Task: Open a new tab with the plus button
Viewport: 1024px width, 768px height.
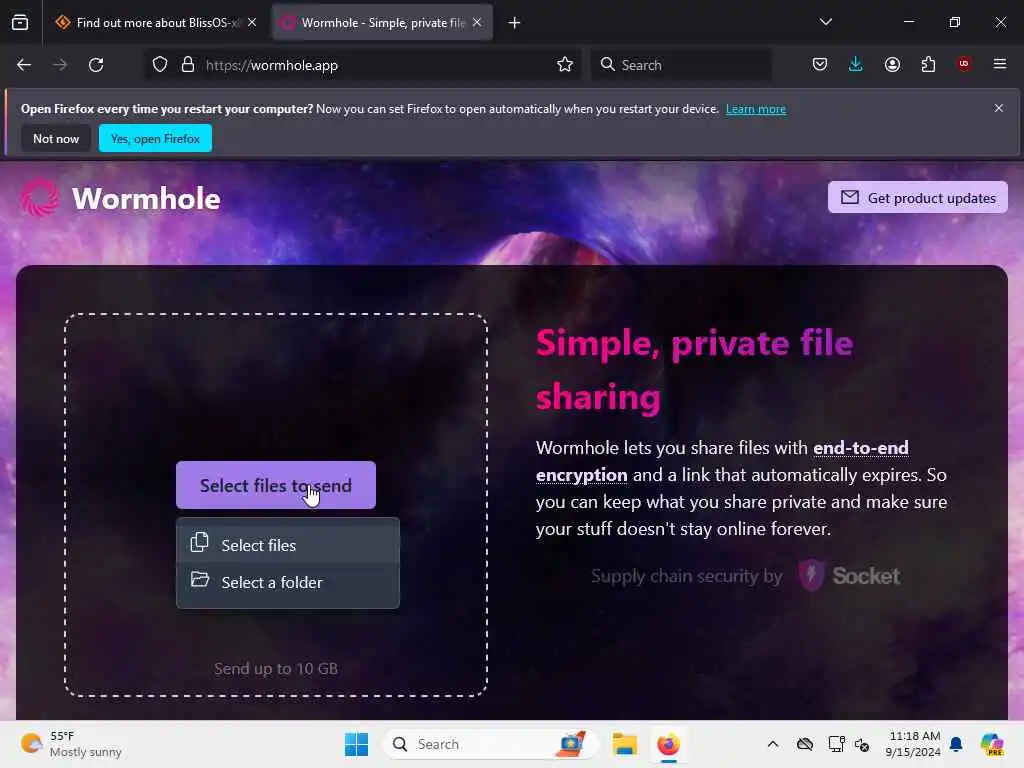Action: click(515, 23)
